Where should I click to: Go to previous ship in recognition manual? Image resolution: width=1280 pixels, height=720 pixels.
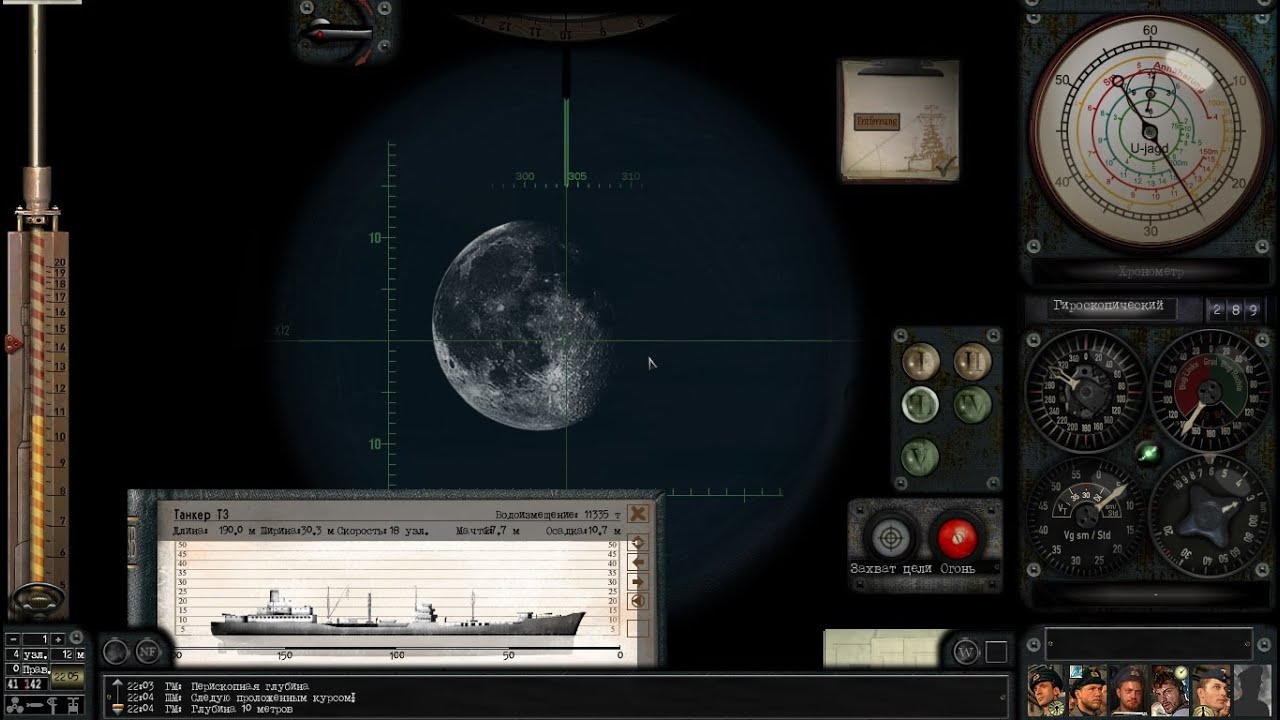[638, 562]
